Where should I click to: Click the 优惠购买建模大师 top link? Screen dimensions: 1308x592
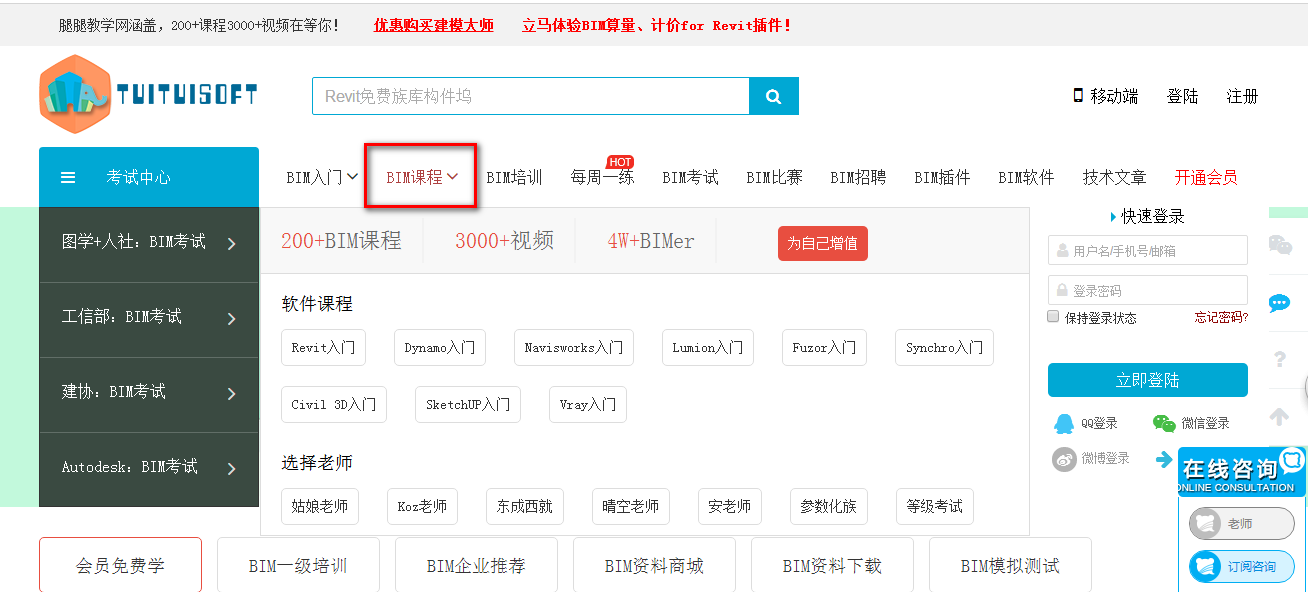[434, 25]
